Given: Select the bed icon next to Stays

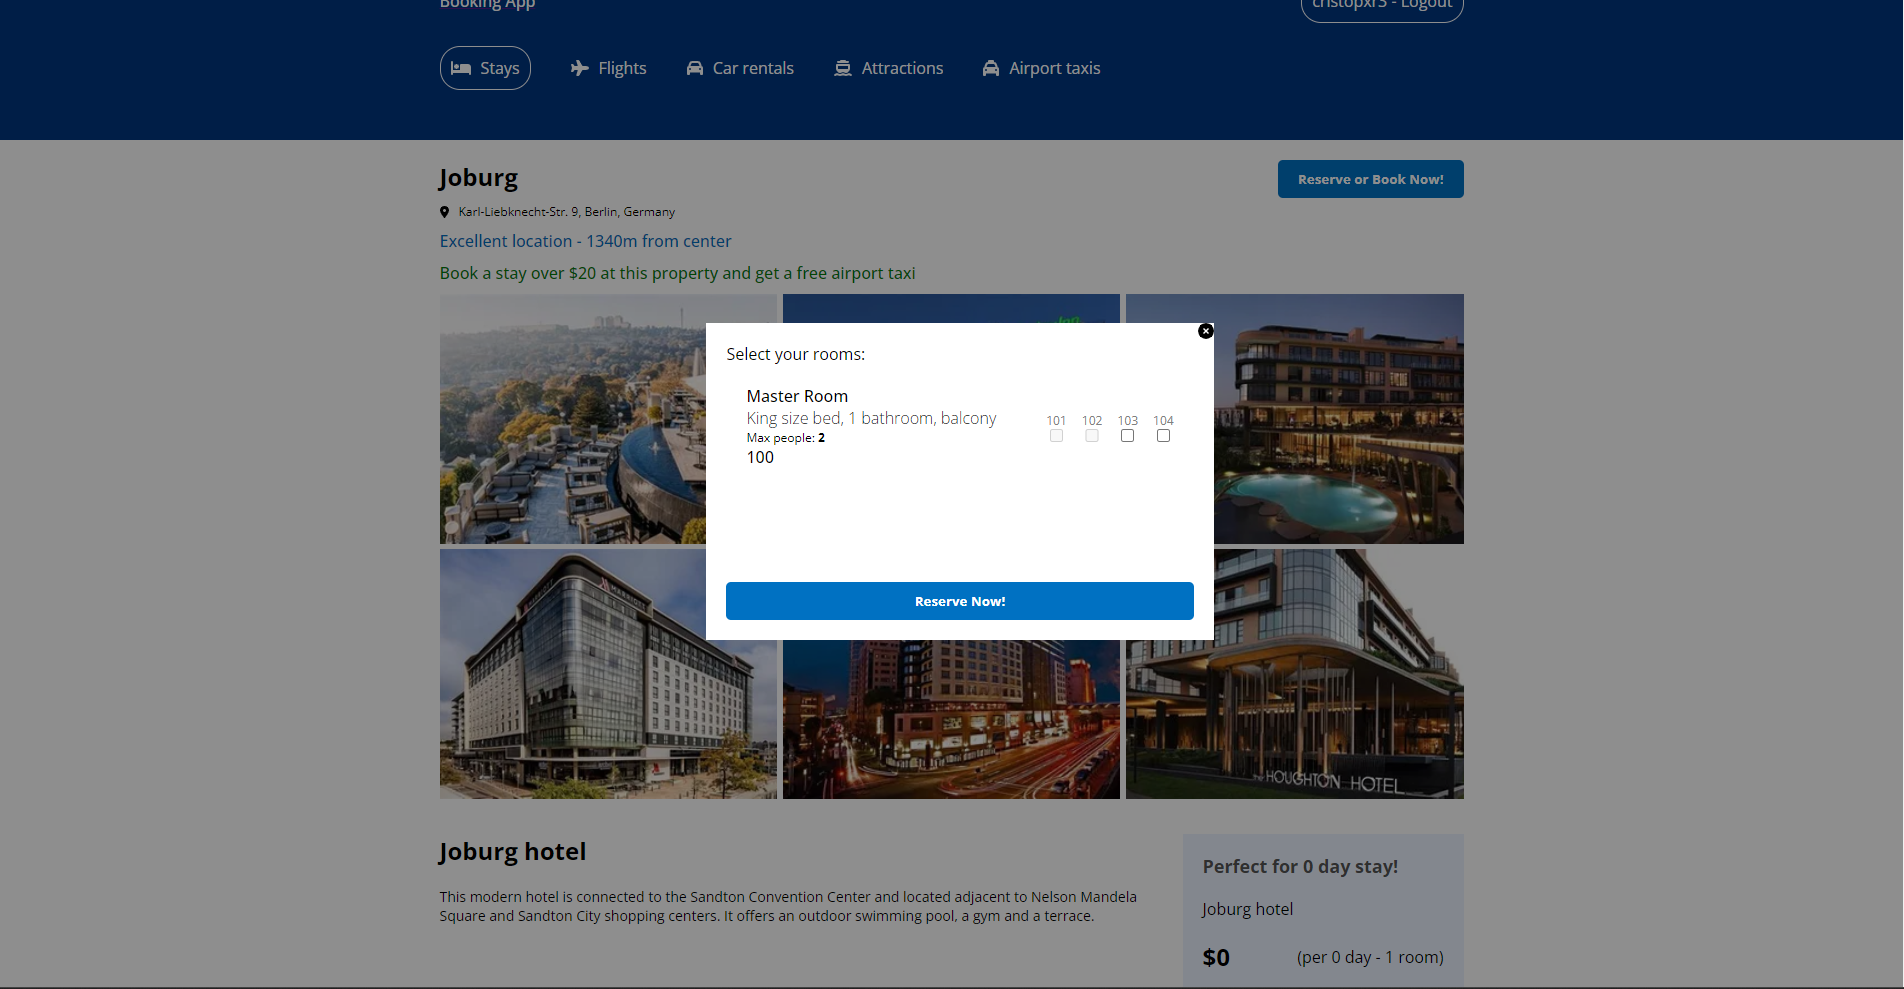Looking at the screenshot, I should [x=461, y=68].
